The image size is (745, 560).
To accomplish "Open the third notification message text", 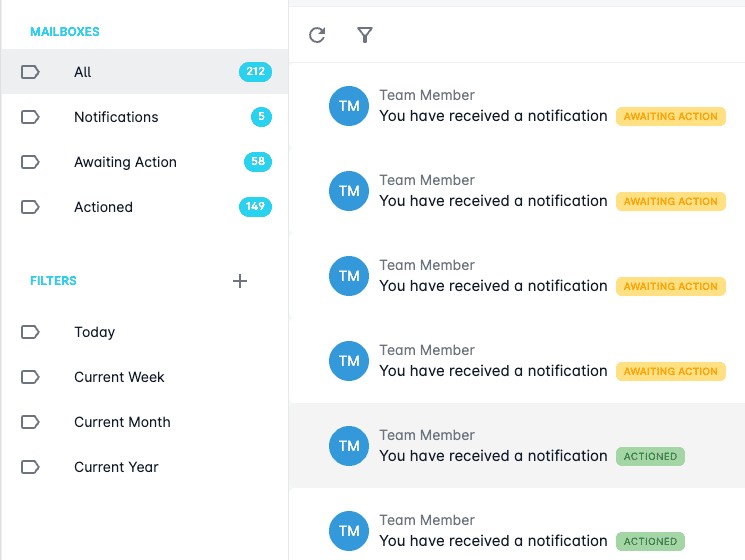I will click(493, 286).
